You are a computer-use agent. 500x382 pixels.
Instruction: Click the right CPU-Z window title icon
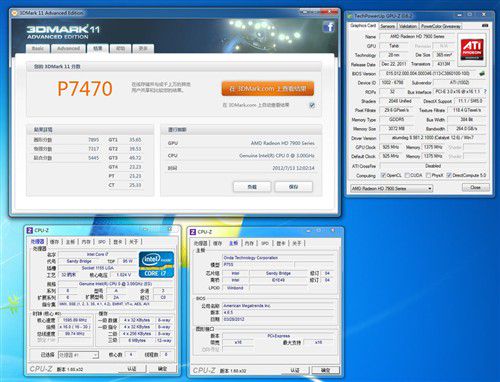[x=193, y=232]
